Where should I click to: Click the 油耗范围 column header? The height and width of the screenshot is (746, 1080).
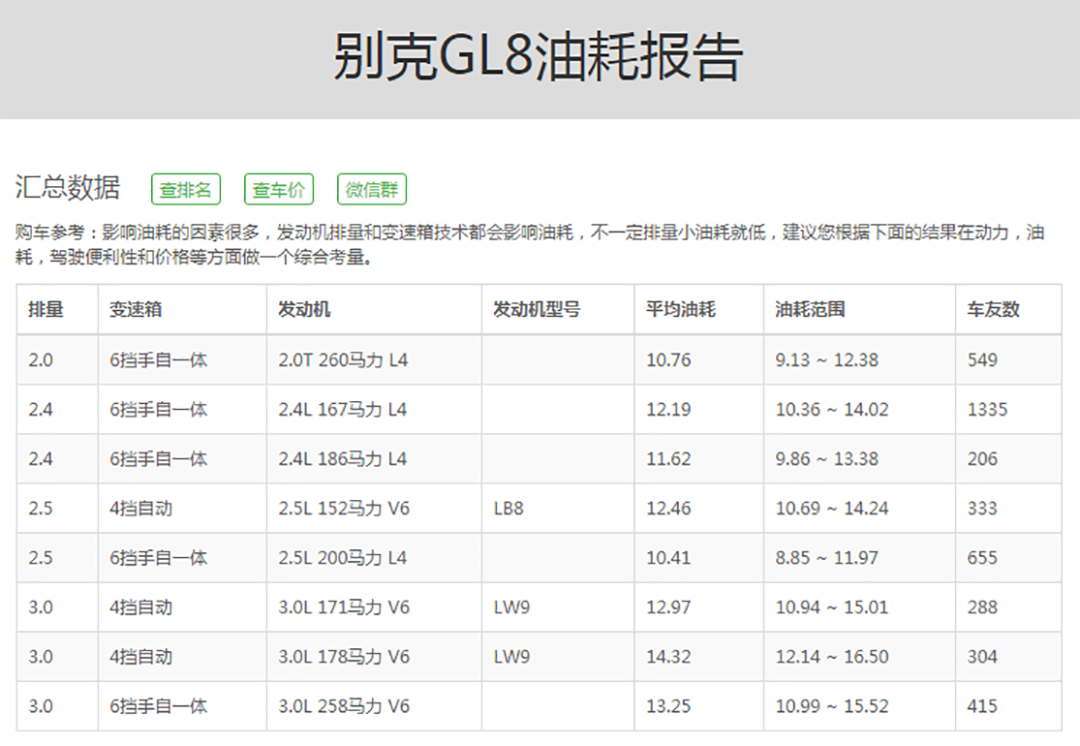(x=810, y=310)
